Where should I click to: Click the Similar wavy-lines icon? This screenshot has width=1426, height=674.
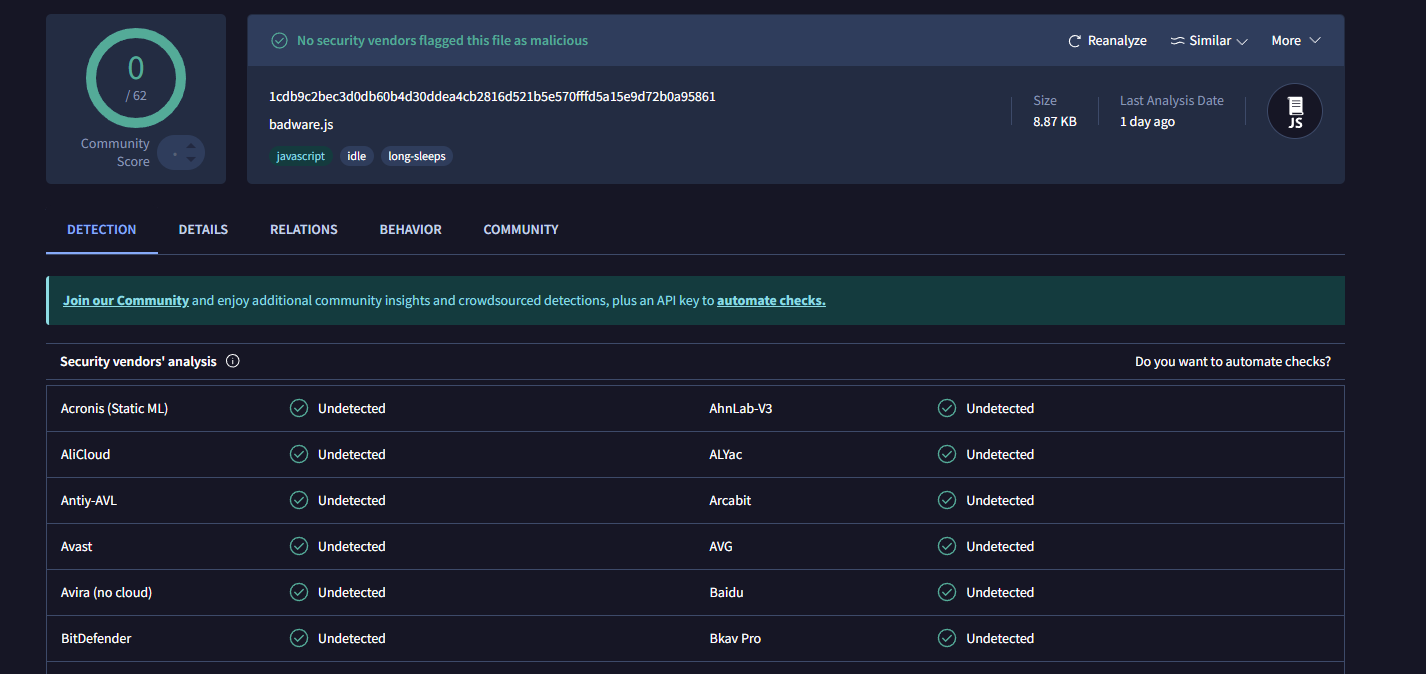pyautogui.click(x=1177, y=41)
